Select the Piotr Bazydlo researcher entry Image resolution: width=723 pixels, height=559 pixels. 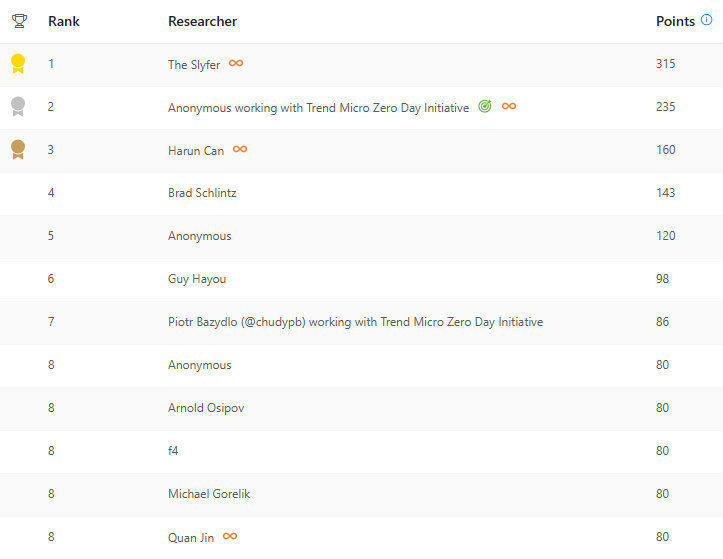pos(355,322)
